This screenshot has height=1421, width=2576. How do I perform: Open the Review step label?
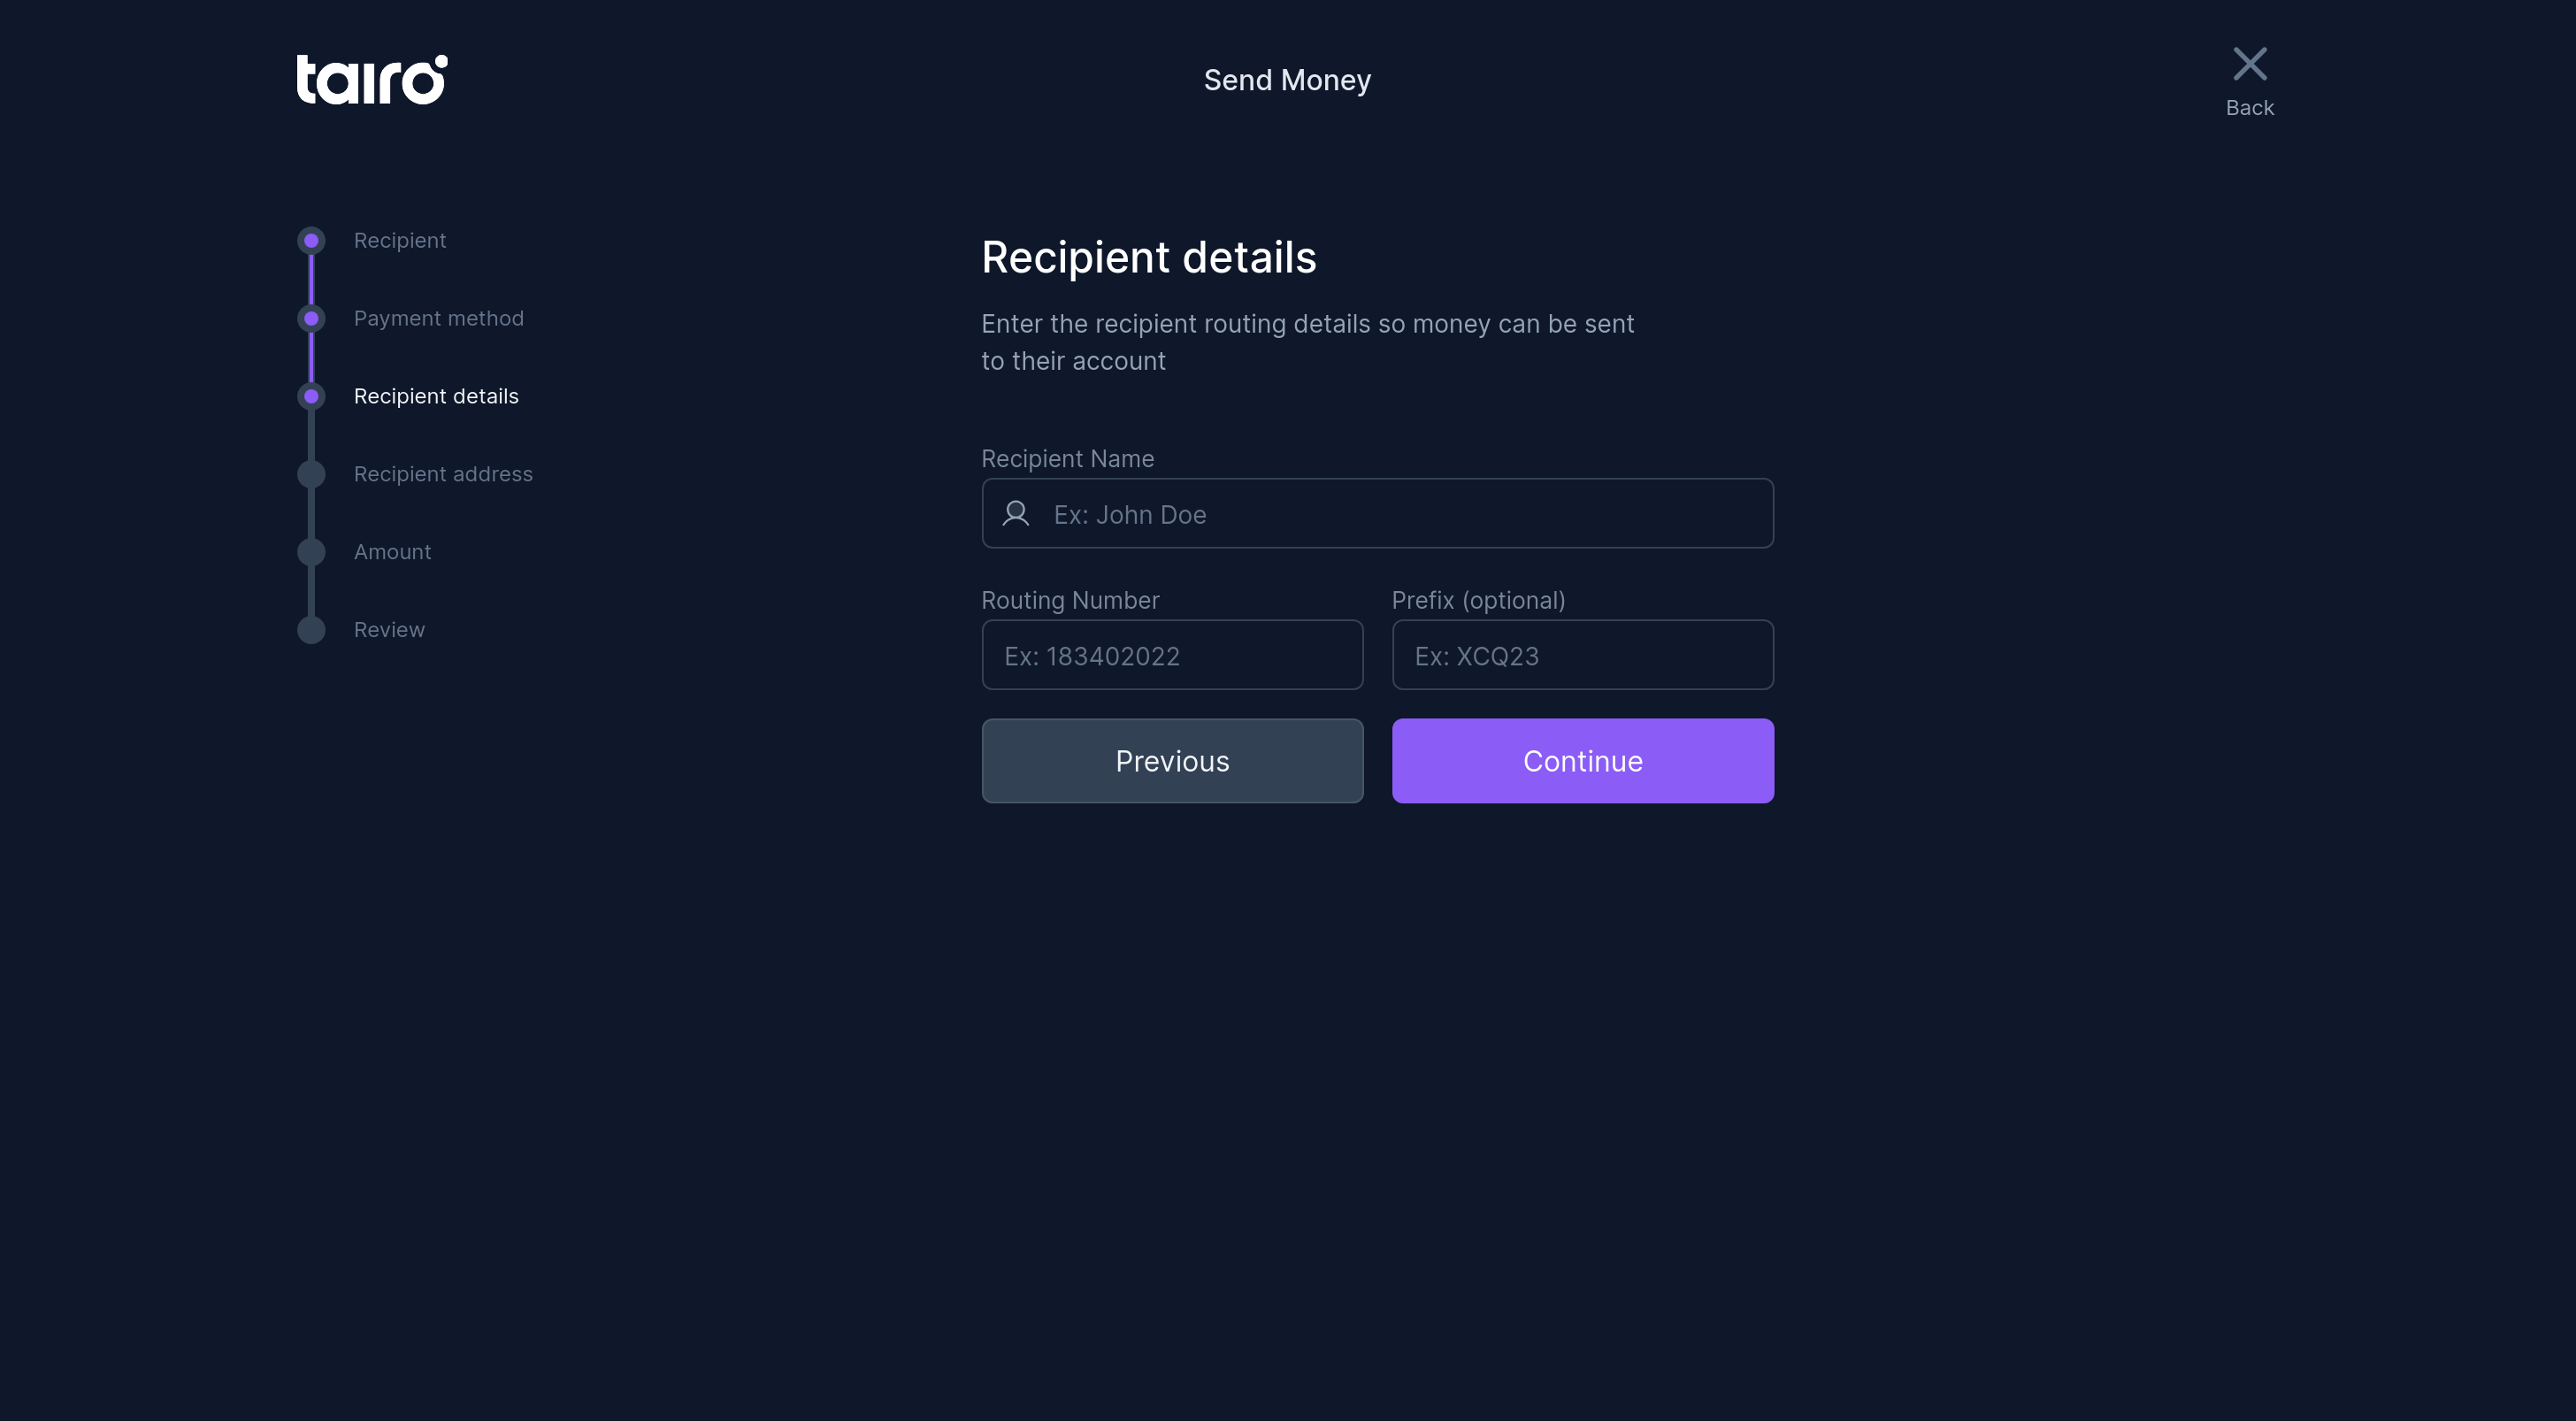coord(389,630)
